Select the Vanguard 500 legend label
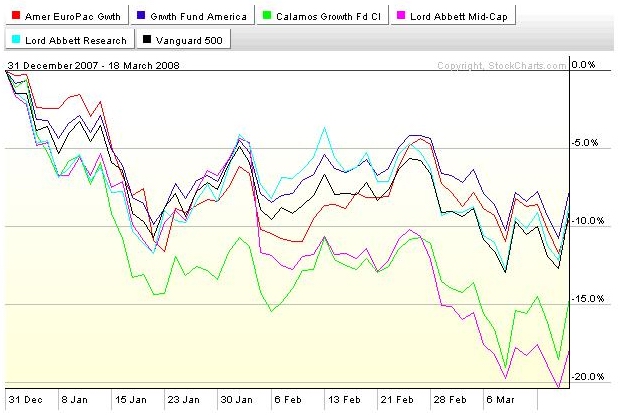Image resolution: width=620 pixels, height=415 pixels. click(x=189, y=40)
